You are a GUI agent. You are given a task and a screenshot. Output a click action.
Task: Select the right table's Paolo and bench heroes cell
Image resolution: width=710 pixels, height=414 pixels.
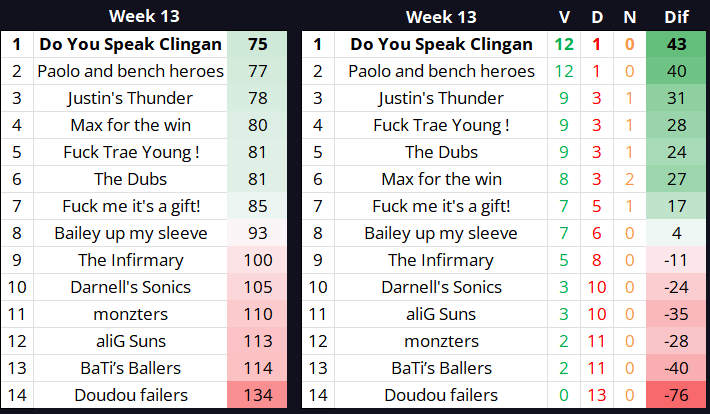441,71
